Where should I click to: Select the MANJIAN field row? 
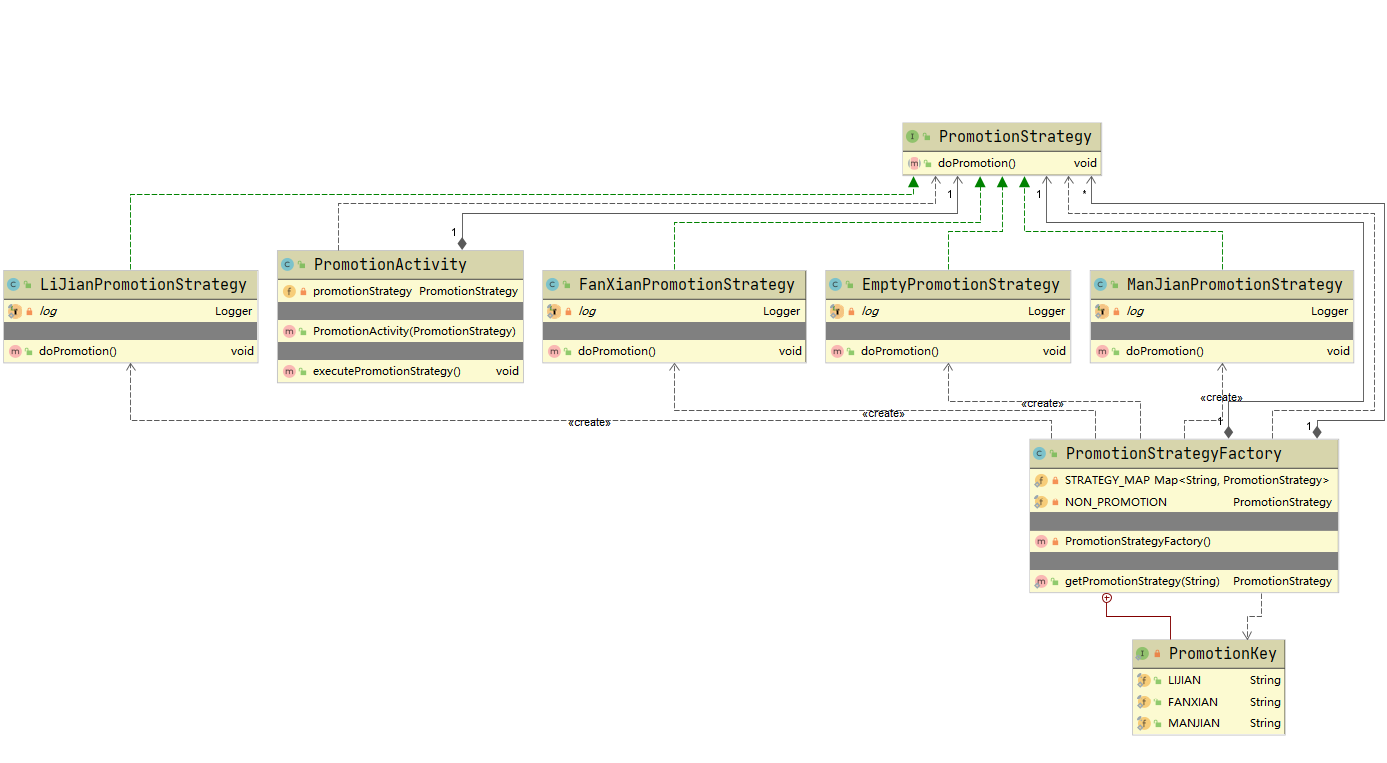(x=1193, y=723)
